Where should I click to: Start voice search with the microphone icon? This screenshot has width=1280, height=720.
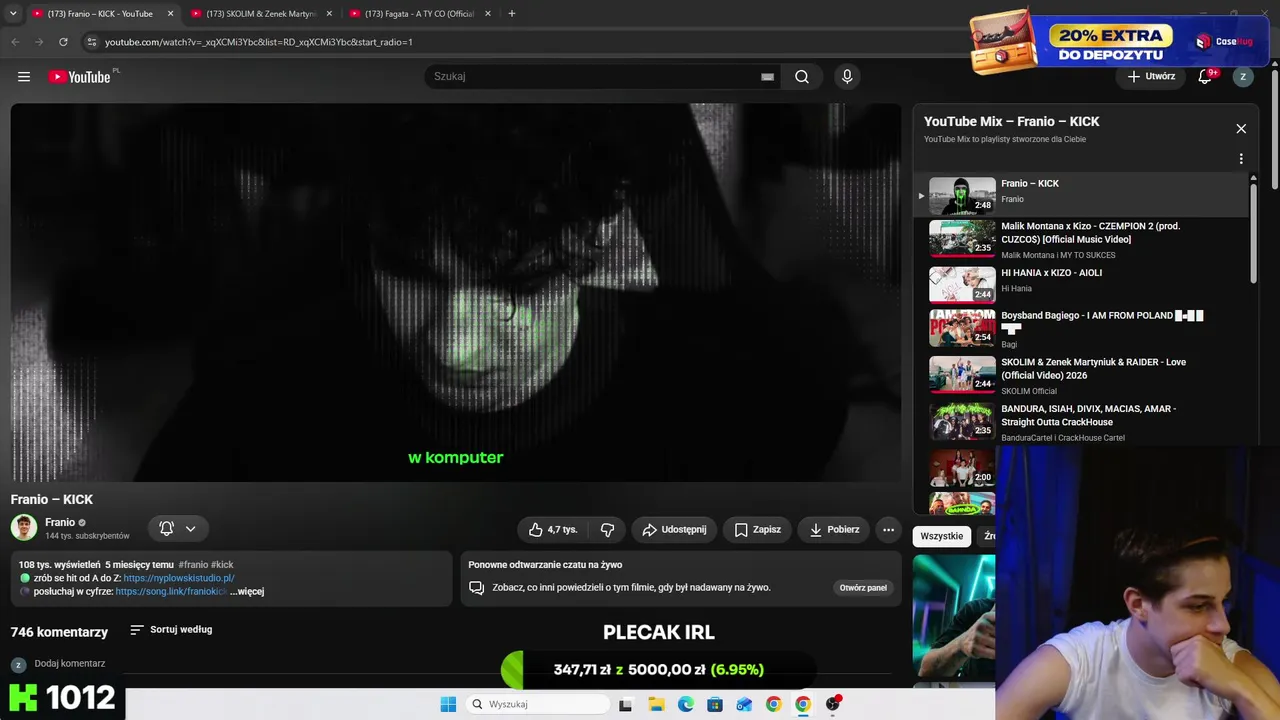pyautogui.click(x=847, y=77)
